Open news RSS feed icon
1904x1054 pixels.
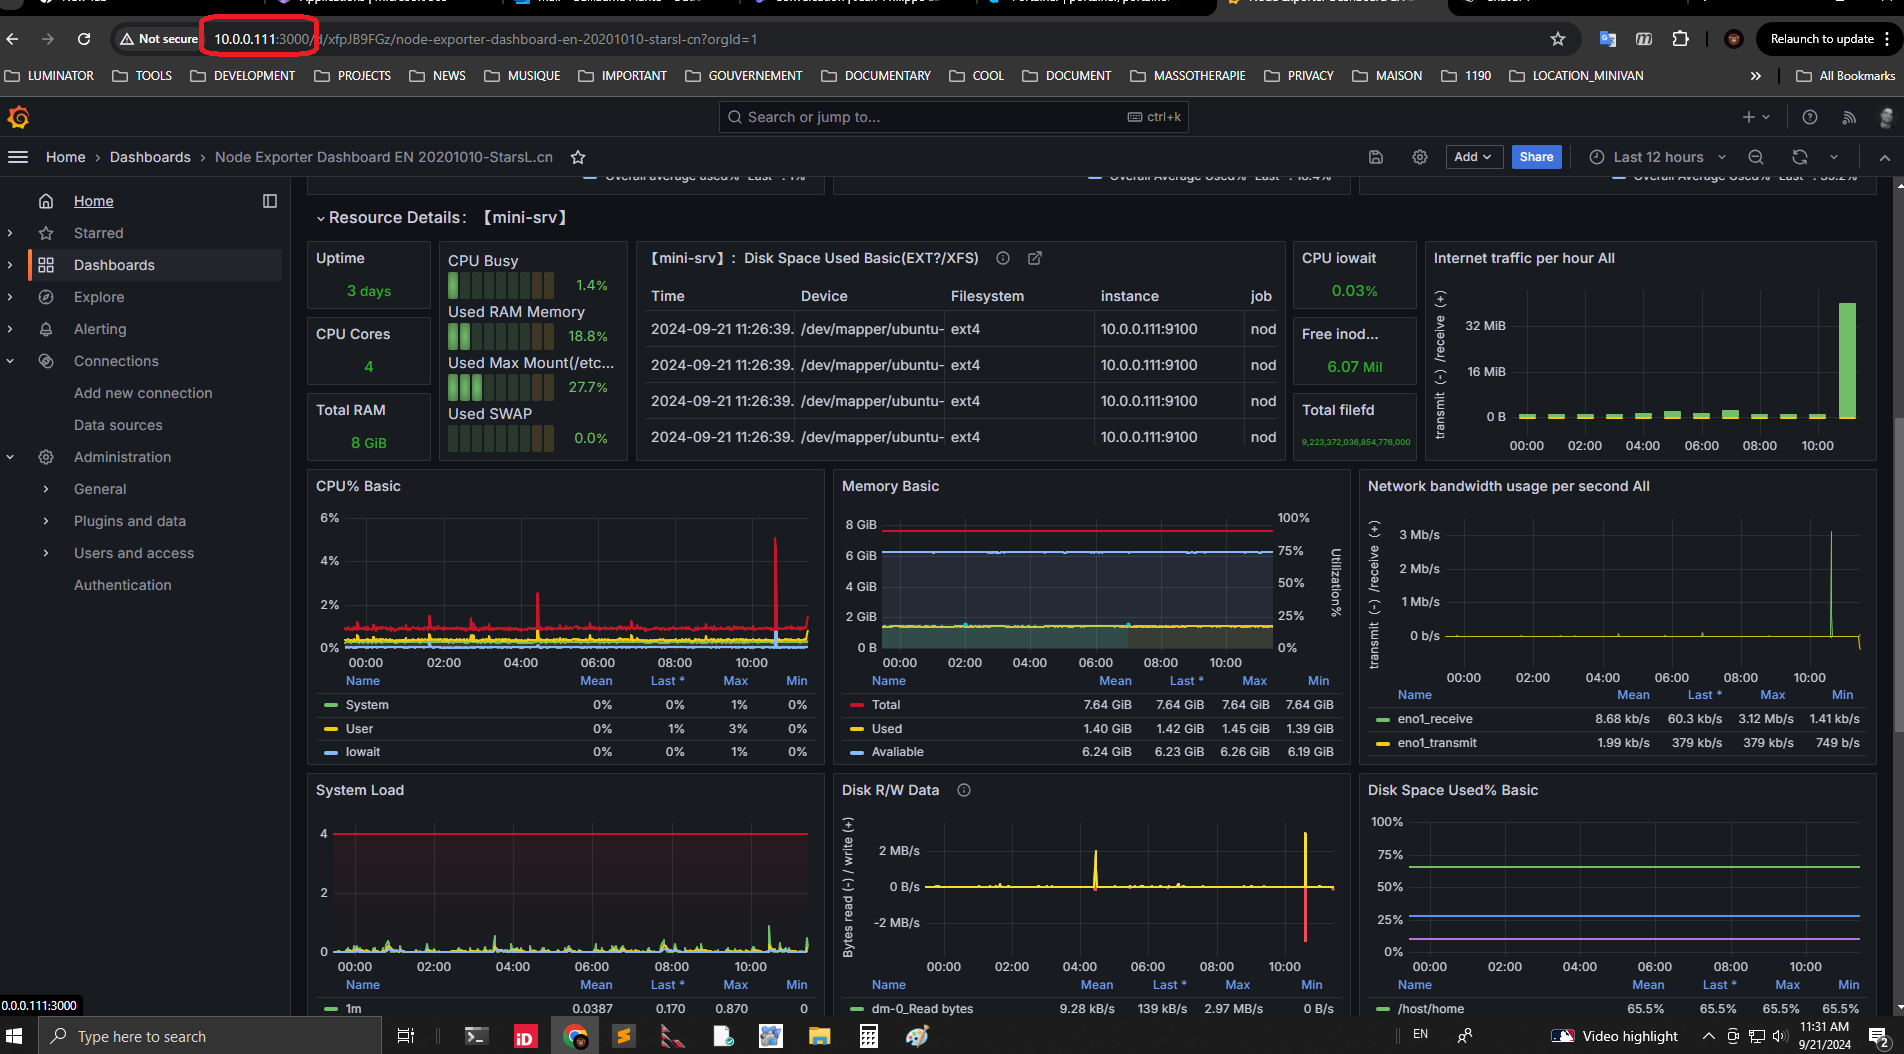point(1849,117)
